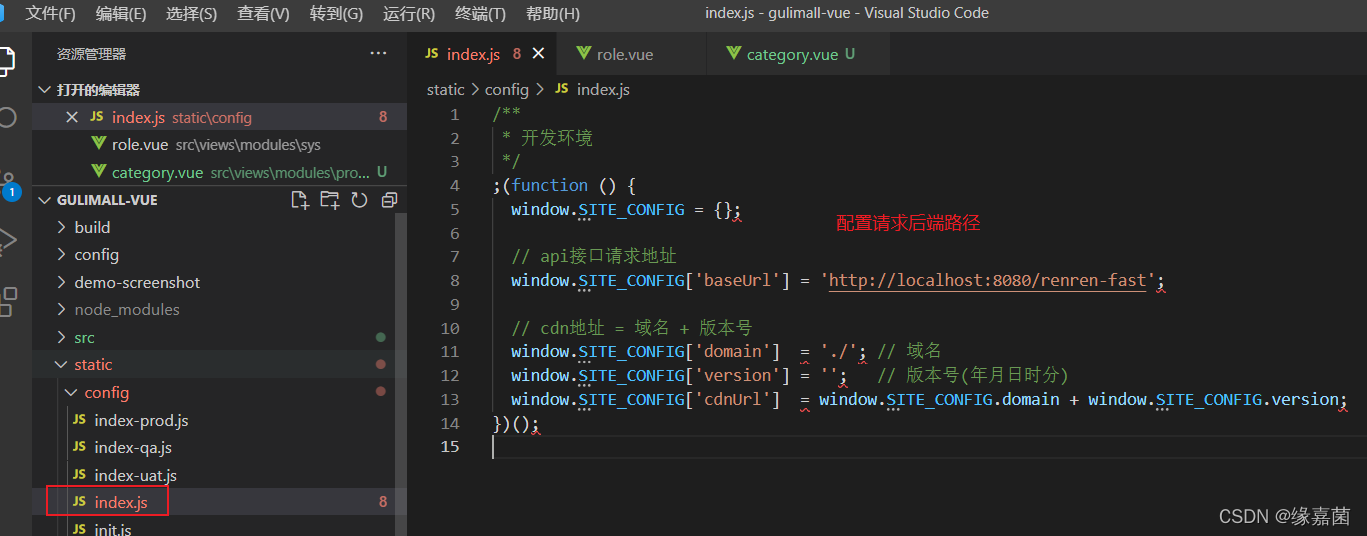
Task: Open the 帮助(H) menu
Action: click(553, 14)
